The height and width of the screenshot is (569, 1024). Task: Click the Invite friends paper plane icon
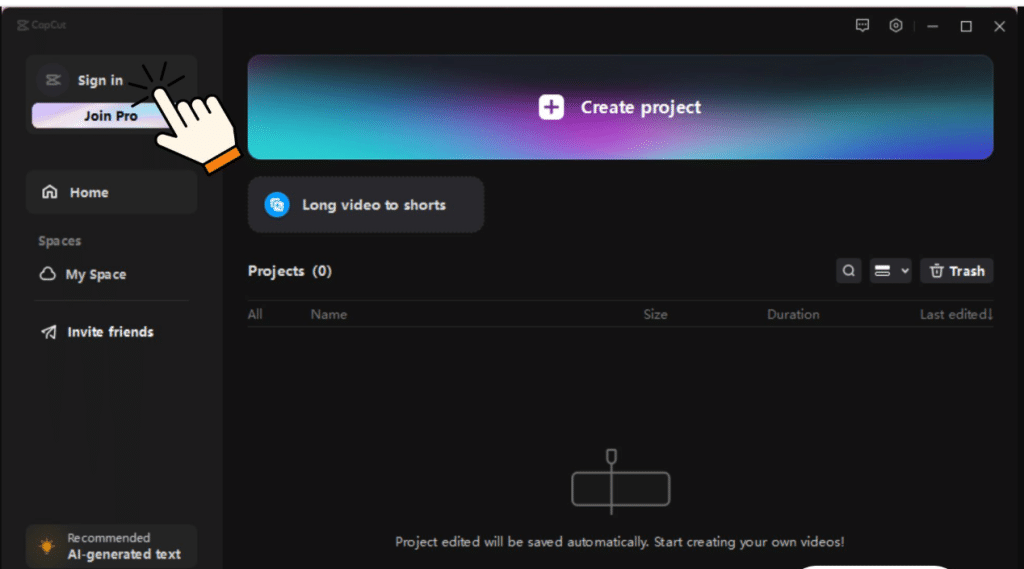[49, 332]
